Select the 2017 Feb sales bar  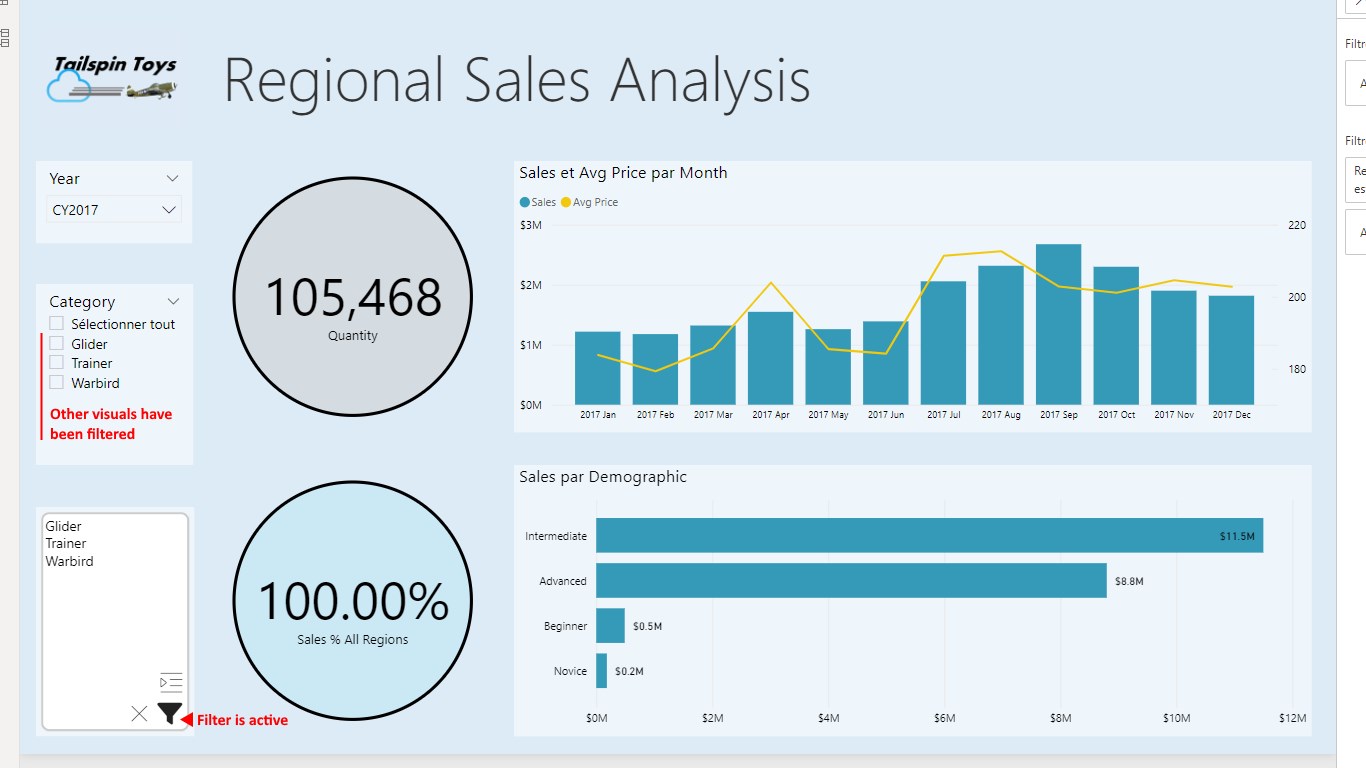pos(655,369)
